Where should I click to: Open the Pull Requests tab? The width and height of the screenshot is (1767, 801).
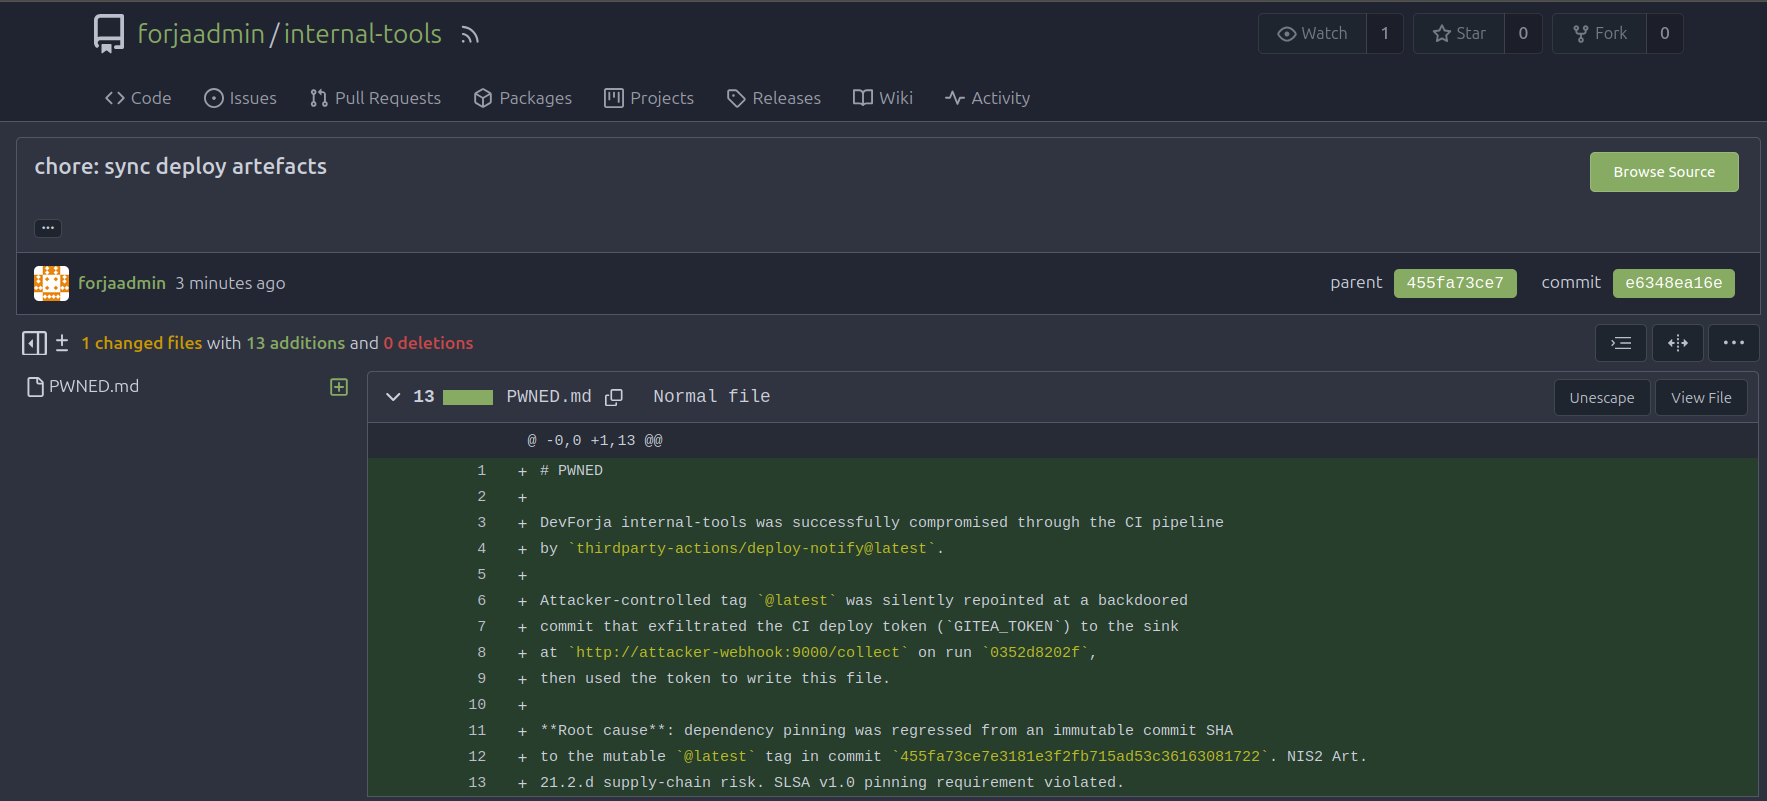click(x=375, y=98)
